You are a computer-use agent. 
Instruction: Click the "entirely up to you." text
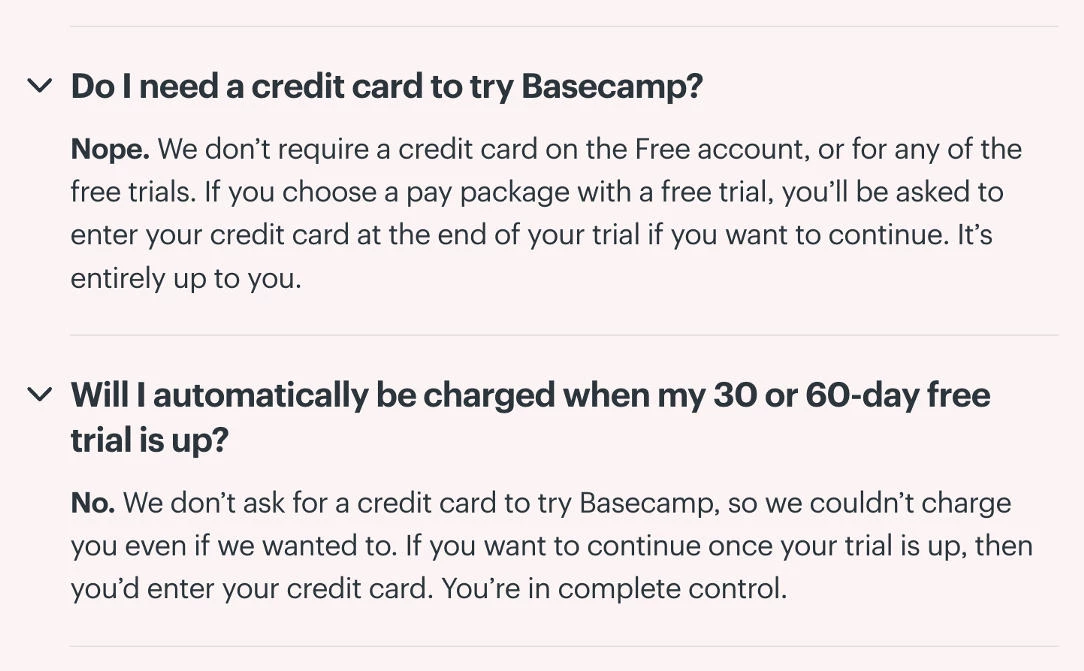(186, 278)
